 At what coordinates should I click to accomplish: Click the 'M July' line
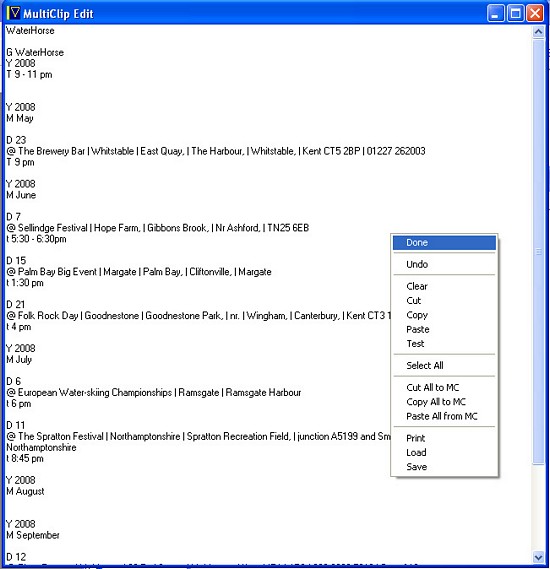(19, 360)
